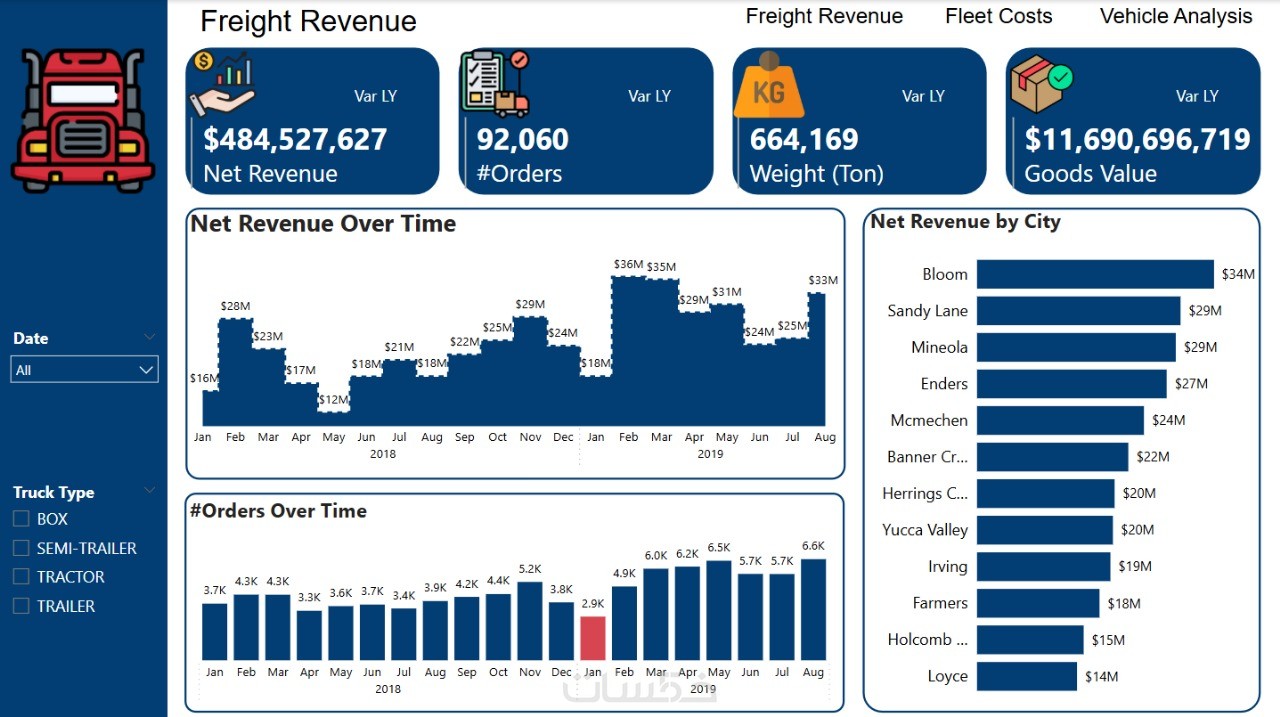Click the Var LY label on #Orders card

[649, 96]
